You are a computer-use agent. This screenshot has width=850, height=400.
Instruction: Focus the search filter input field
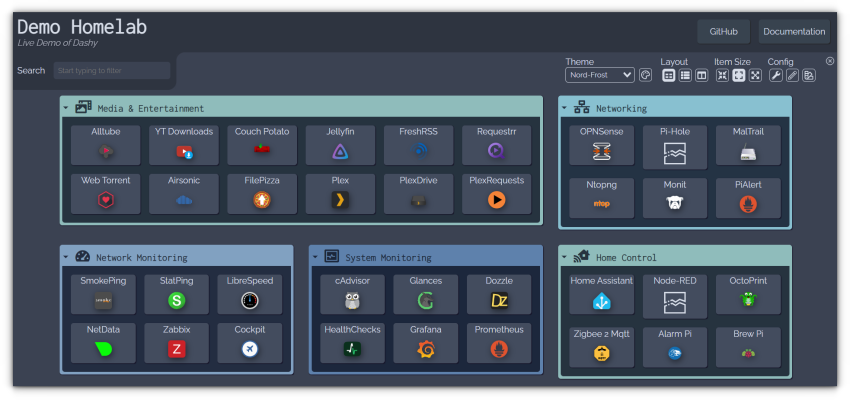click(111, 71)
